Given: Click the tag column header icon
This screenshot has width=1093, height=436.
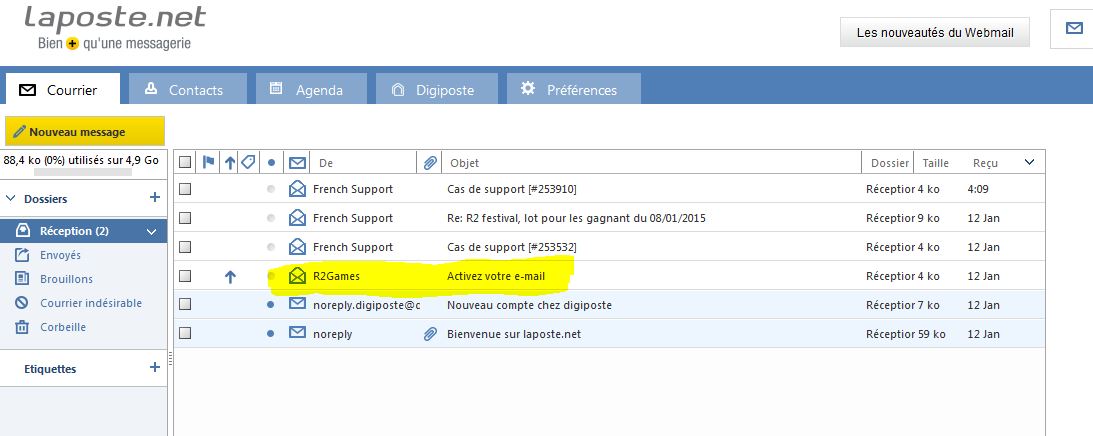Looking at the screenshot, I should pyautogui.click(x=248, y=162).
